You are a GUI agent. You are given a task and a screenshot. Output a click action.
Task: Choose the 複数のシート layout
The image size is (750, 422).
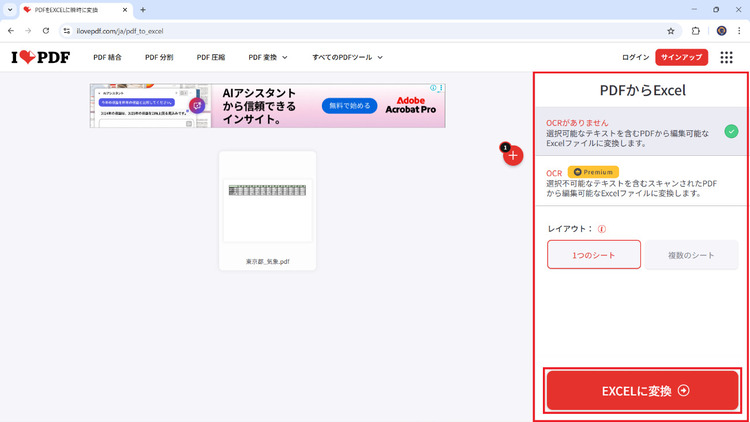pyautogui.click(x=691, y=255)
